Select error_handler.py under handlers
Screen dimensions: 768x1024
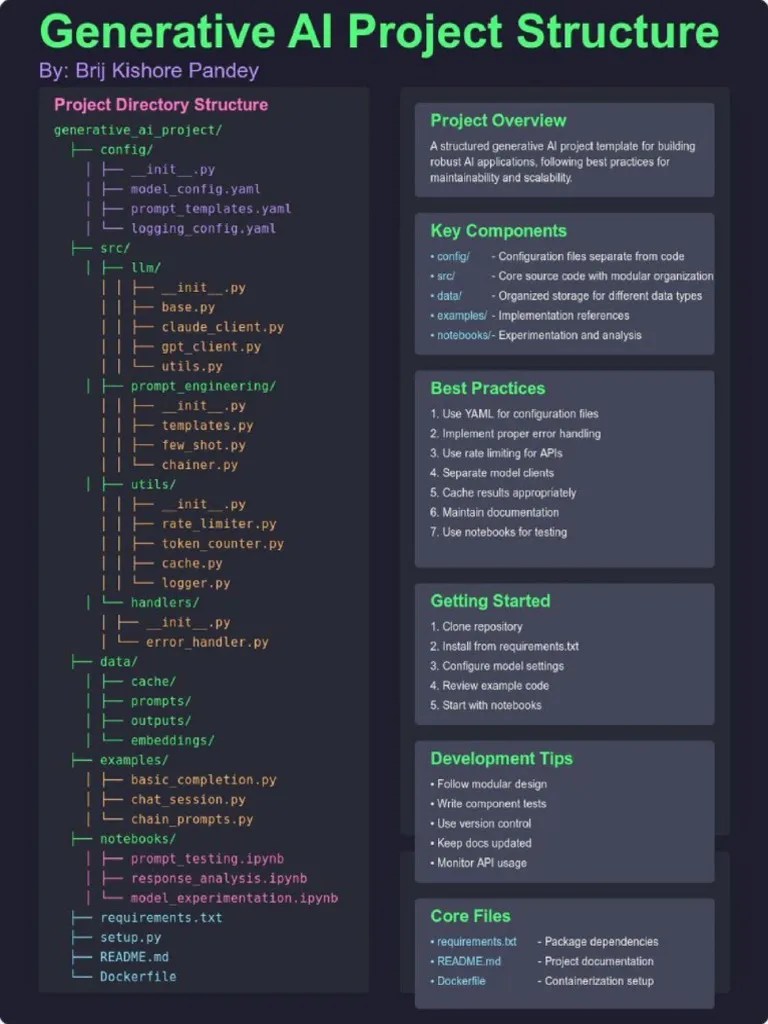pyautogui.click(x=207, y=642)
